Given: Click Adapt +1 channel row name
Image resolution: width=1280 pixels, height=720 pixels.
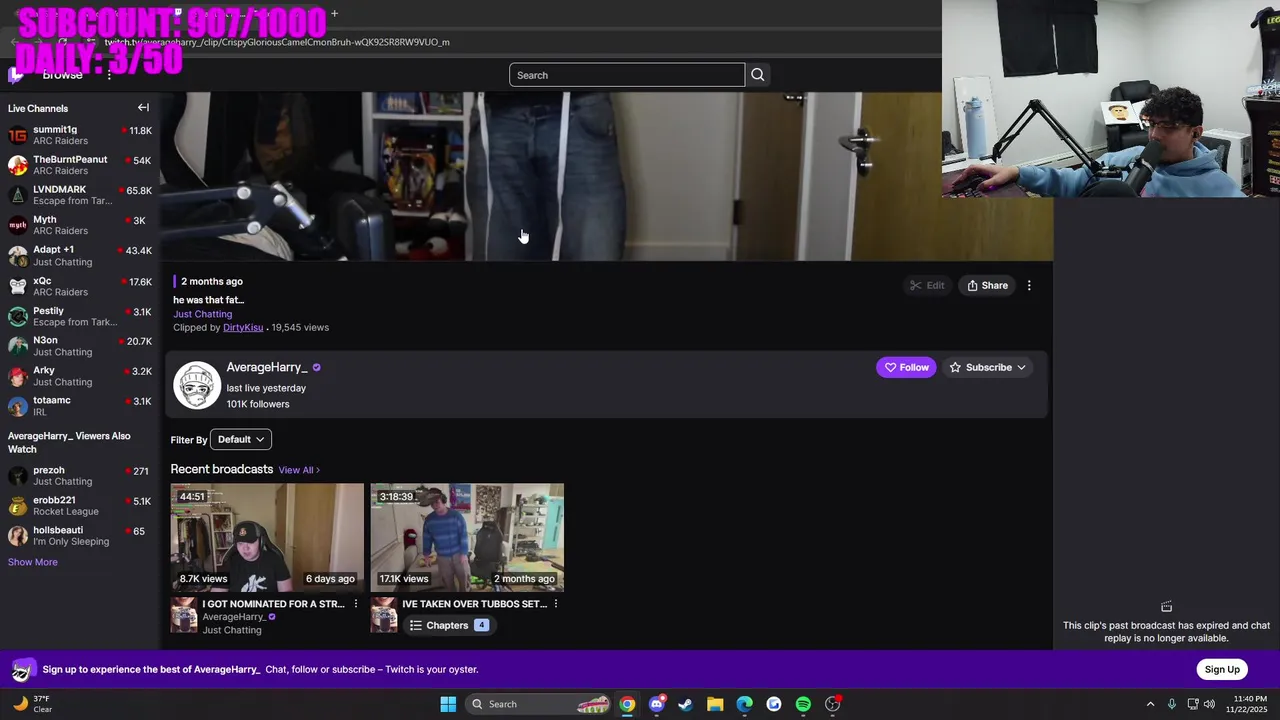Looking at the screenshot, I should [x=53, y=250].
